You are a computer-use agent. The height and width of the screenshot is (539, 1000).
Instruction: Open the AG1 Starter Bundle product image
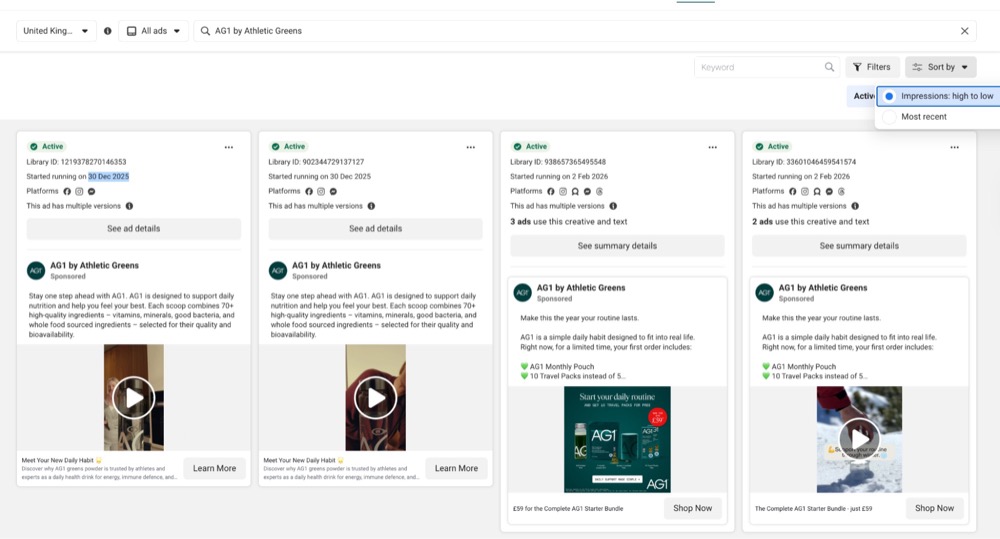617,439
